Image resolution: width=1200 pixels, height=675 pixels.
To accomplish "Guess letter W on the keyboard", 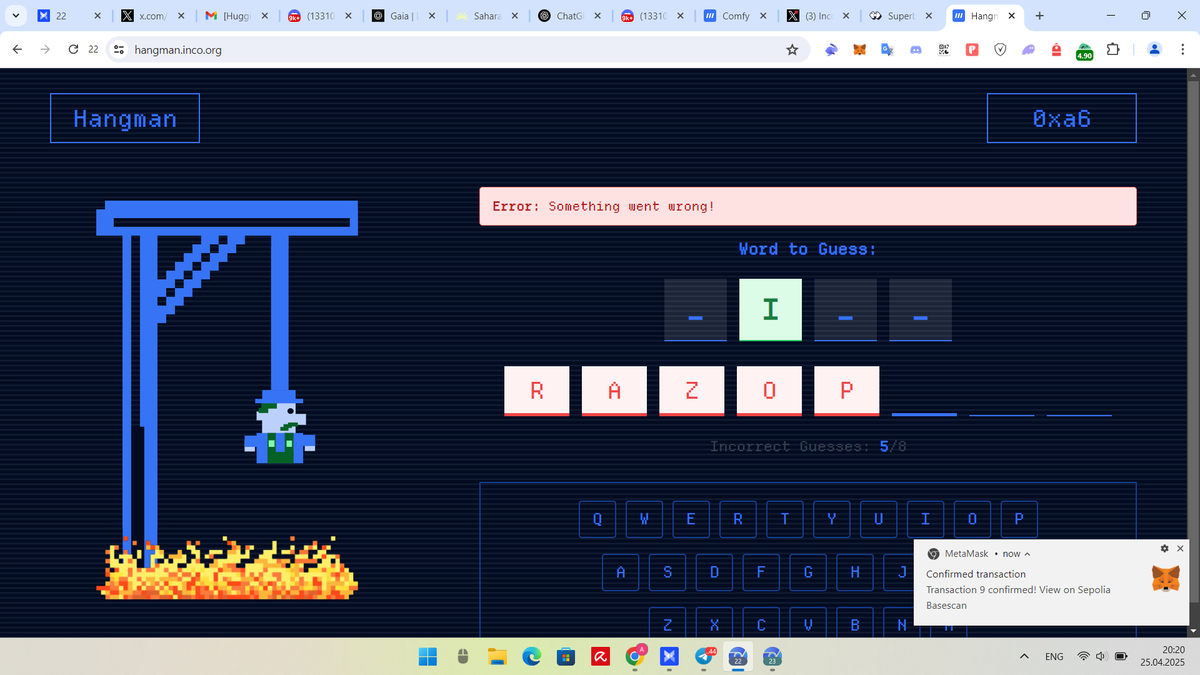I will 644,519.
